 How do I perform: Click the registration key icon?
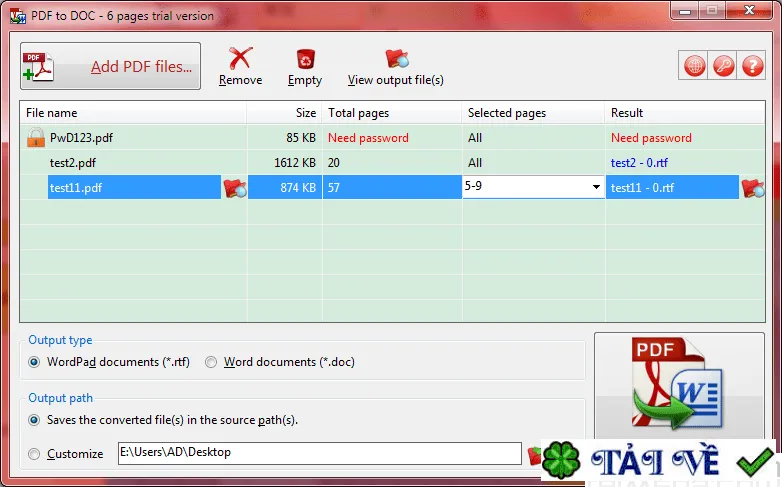click(x=723, y=65)
